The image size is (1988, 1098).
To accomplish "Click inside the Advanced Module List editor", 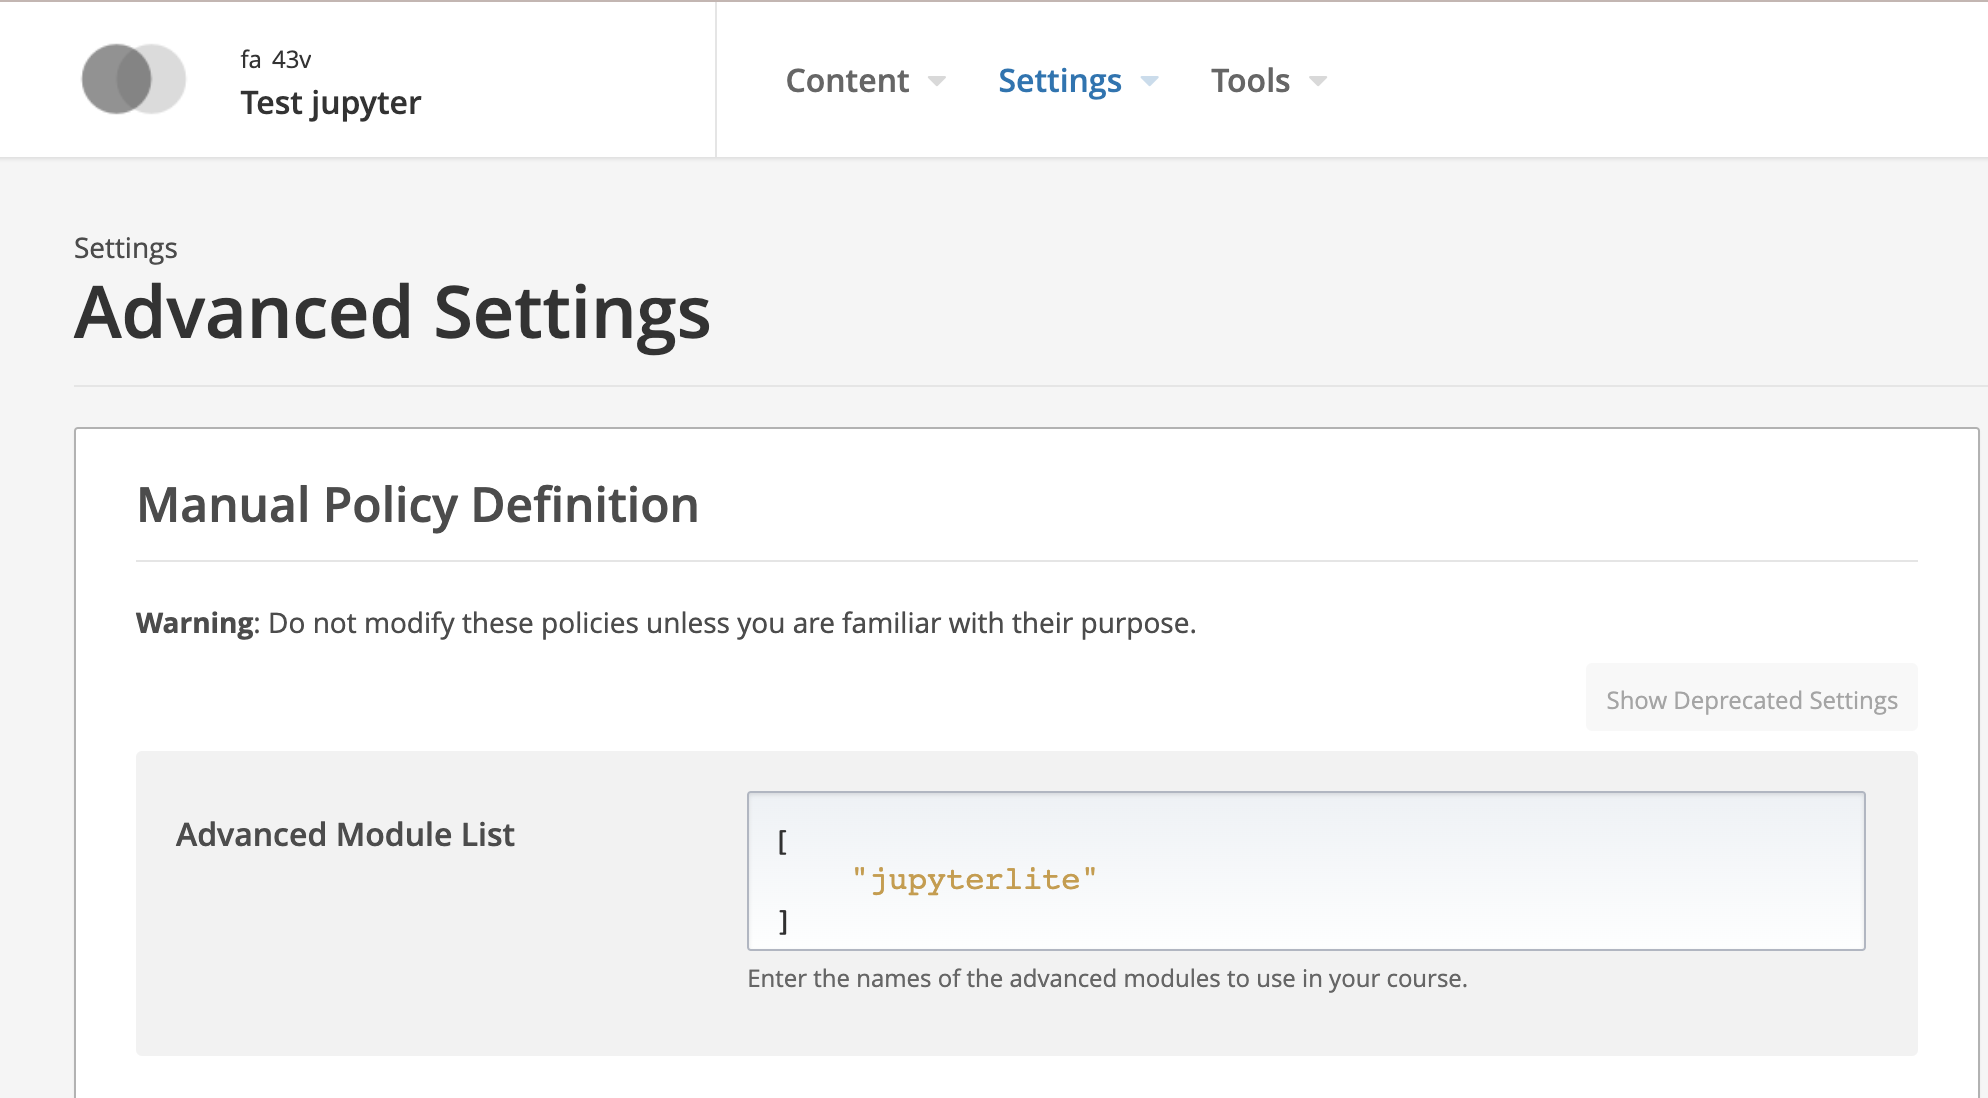I will [x=1400, y=870].
